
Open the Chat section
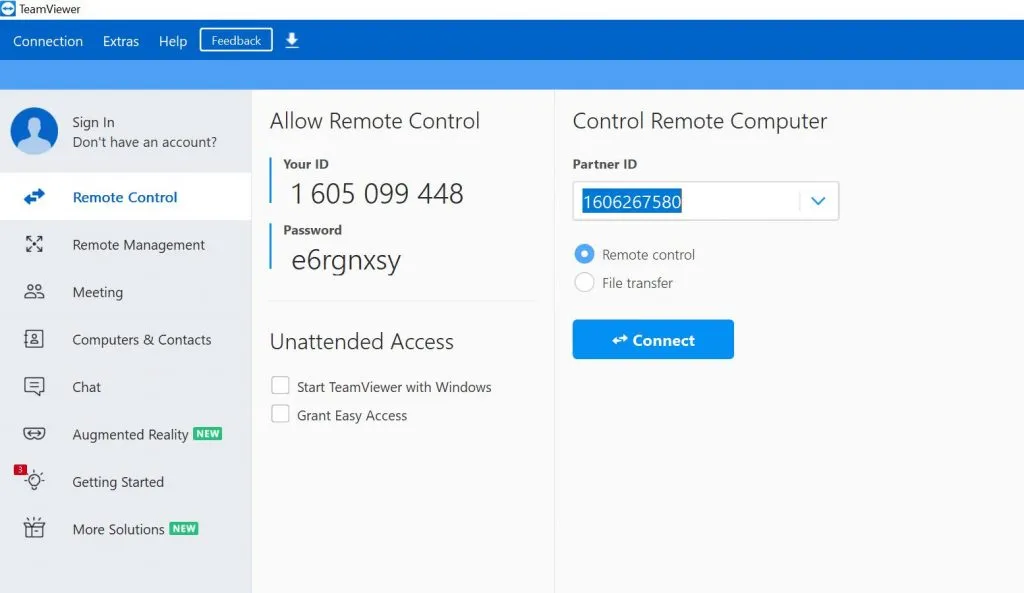125,387
